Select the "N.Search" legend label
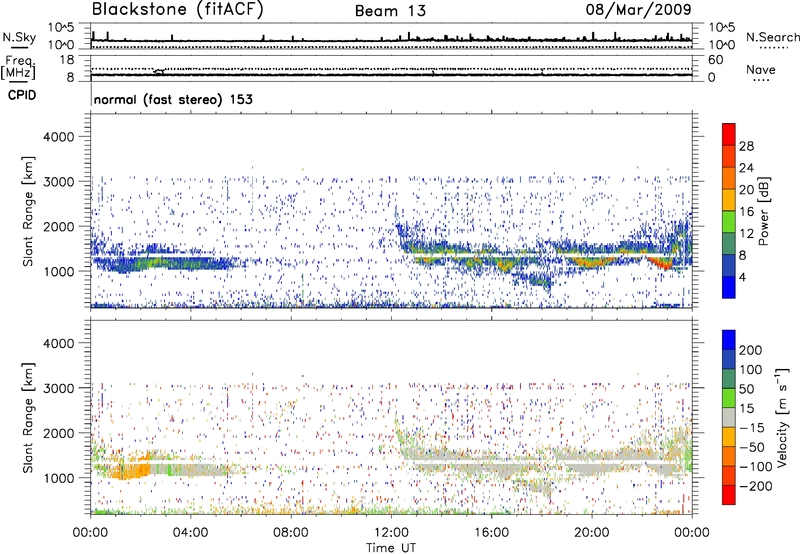Image resolution: width=800 pixels, height=554 pixels. coord(773,37)
